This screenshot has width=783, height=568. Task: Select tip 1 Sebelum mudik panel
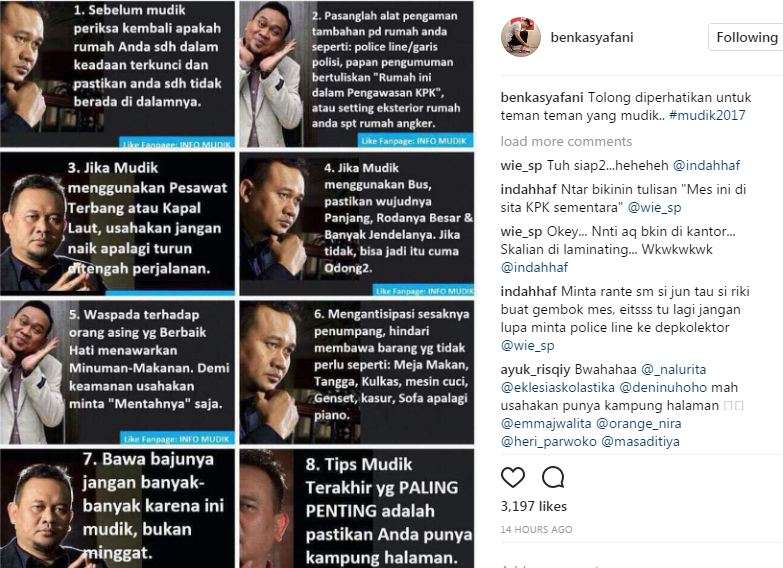pyautogui.click(x=117, y=74)
